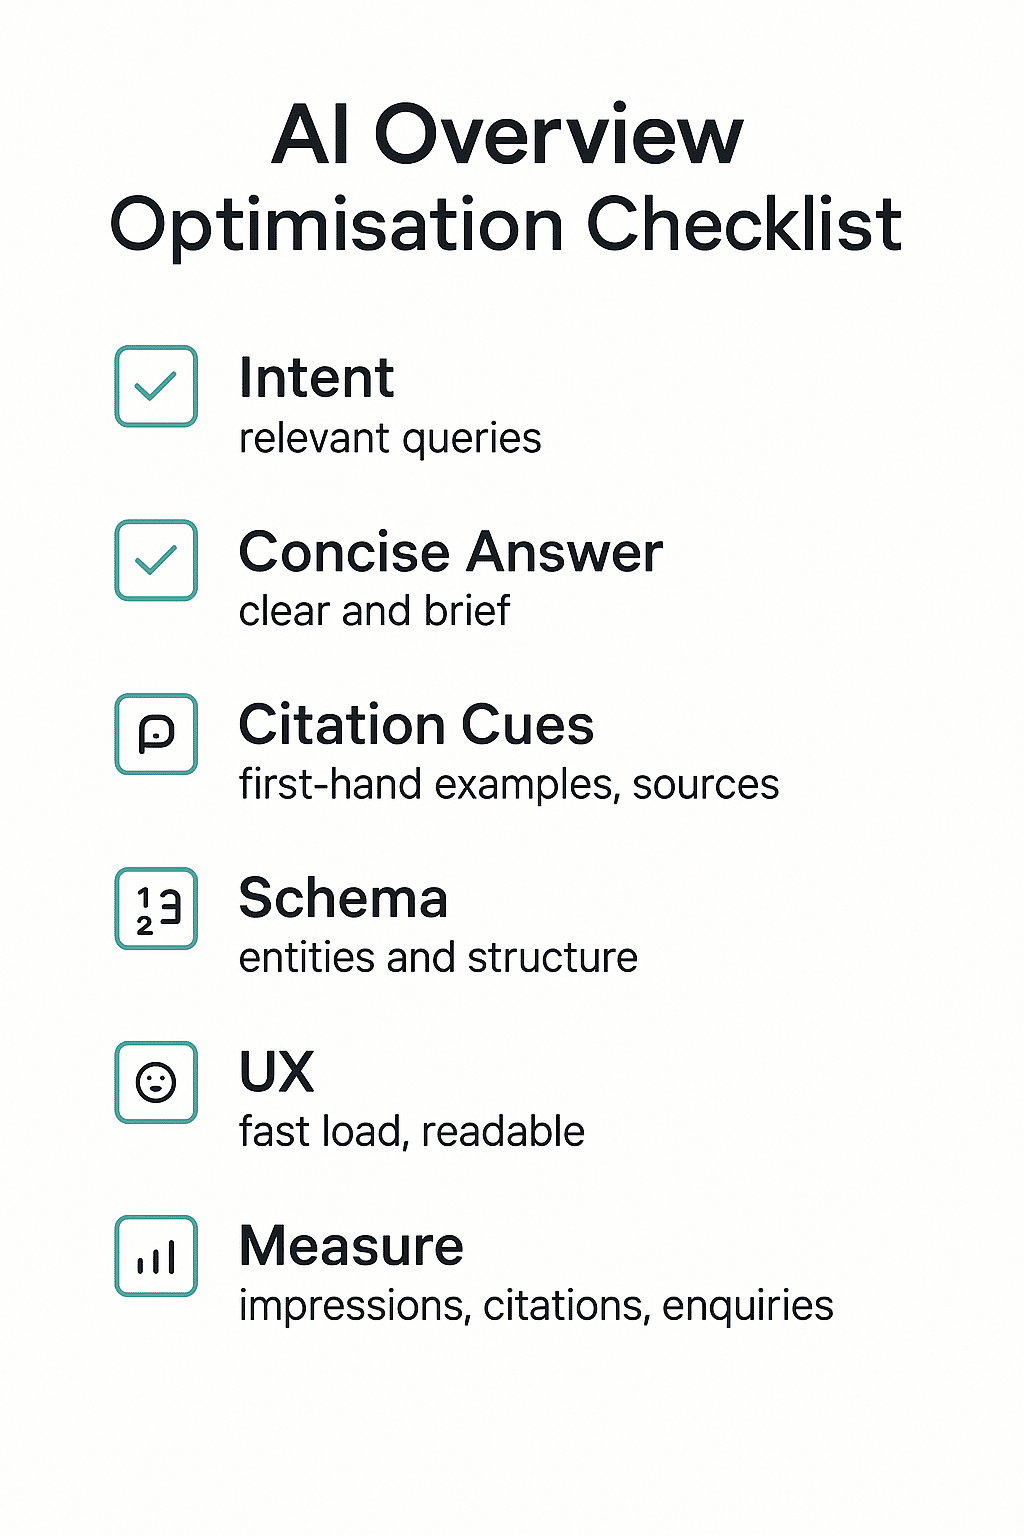Click the Citation Cues speech bubble icon
The height and width of the screenshot is (1536, 1024).
point(156,734)
